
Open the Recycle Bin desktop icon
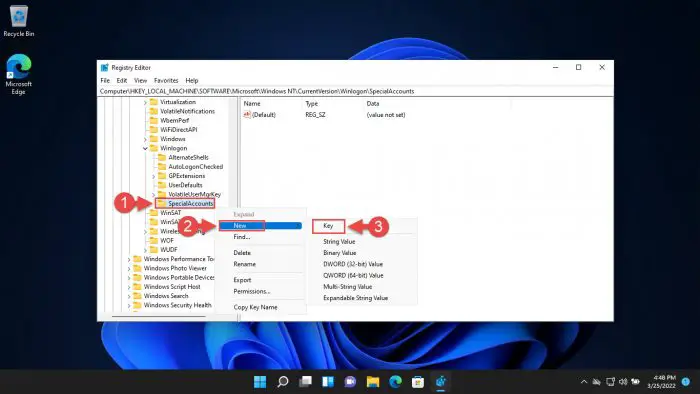click(x=19, y=21)
